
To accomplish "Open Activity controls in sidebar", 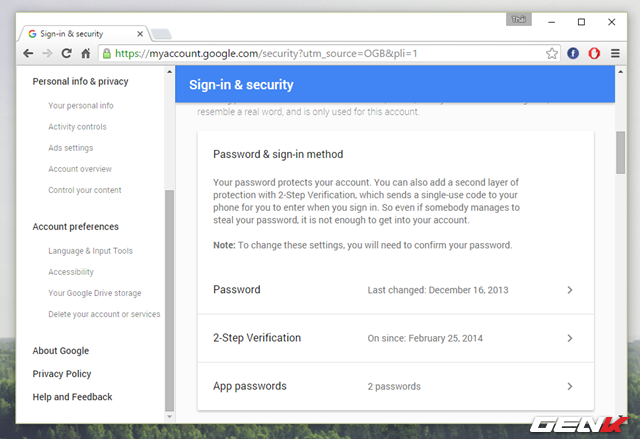I will (77, 127).
